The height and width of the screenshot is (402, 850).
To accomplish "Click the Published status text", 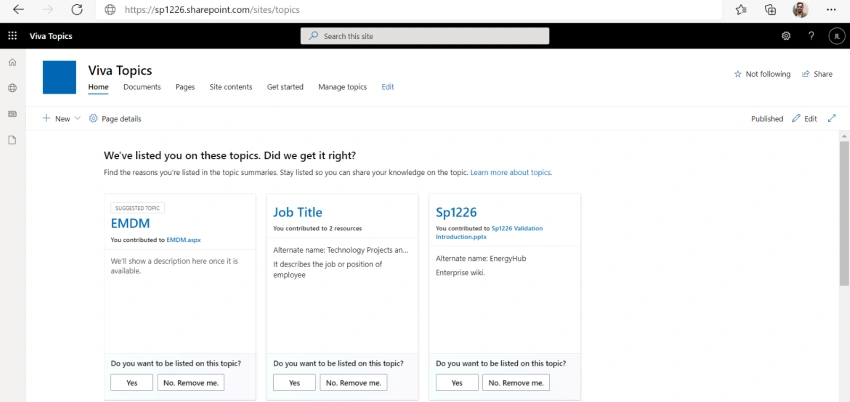I will pos(767,119).
